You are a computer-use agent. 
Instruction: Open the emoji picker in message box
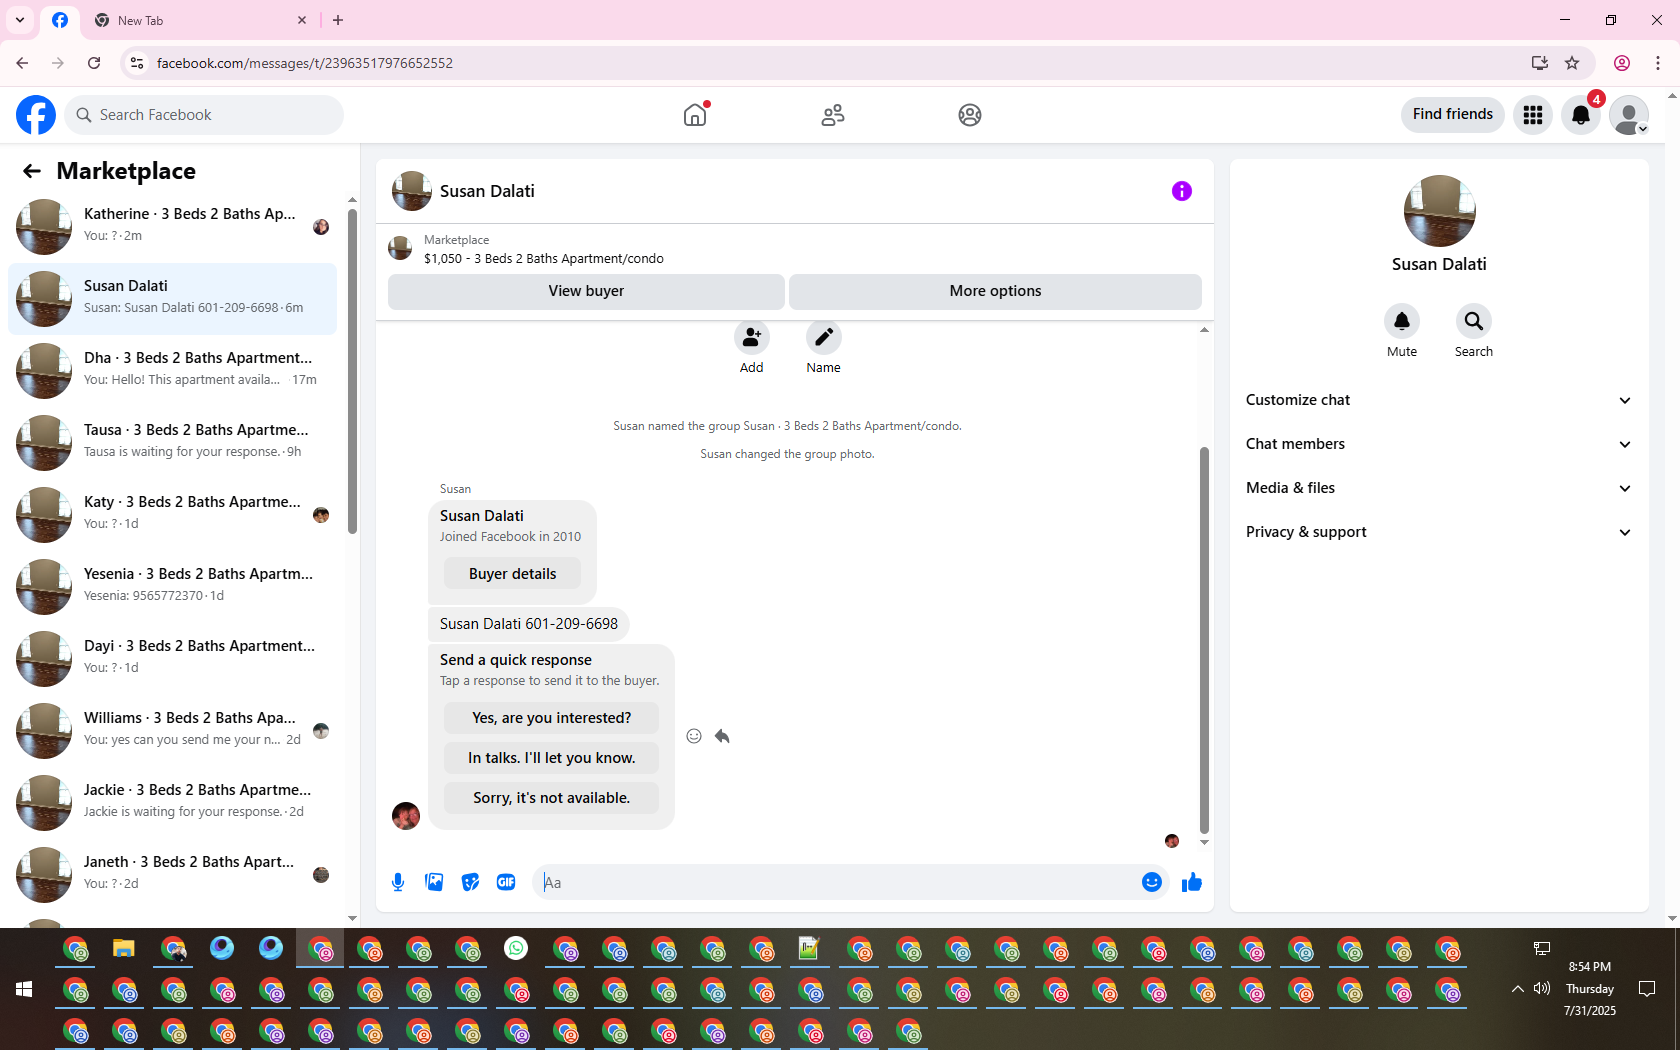coord(1152,882)
